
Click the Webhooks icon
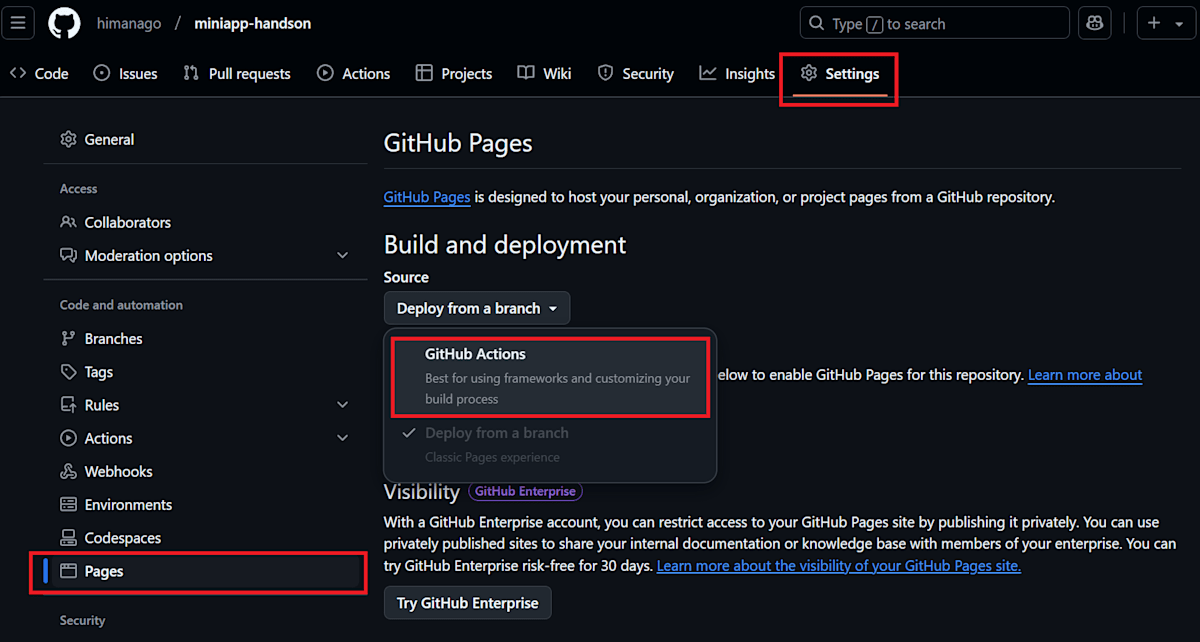(68, 471)
